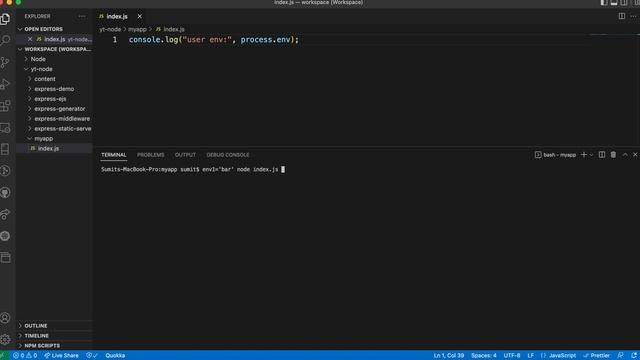Open the Run and Debug view
Image resolution: width=640 pixels, height=360 pixels.
5,84
